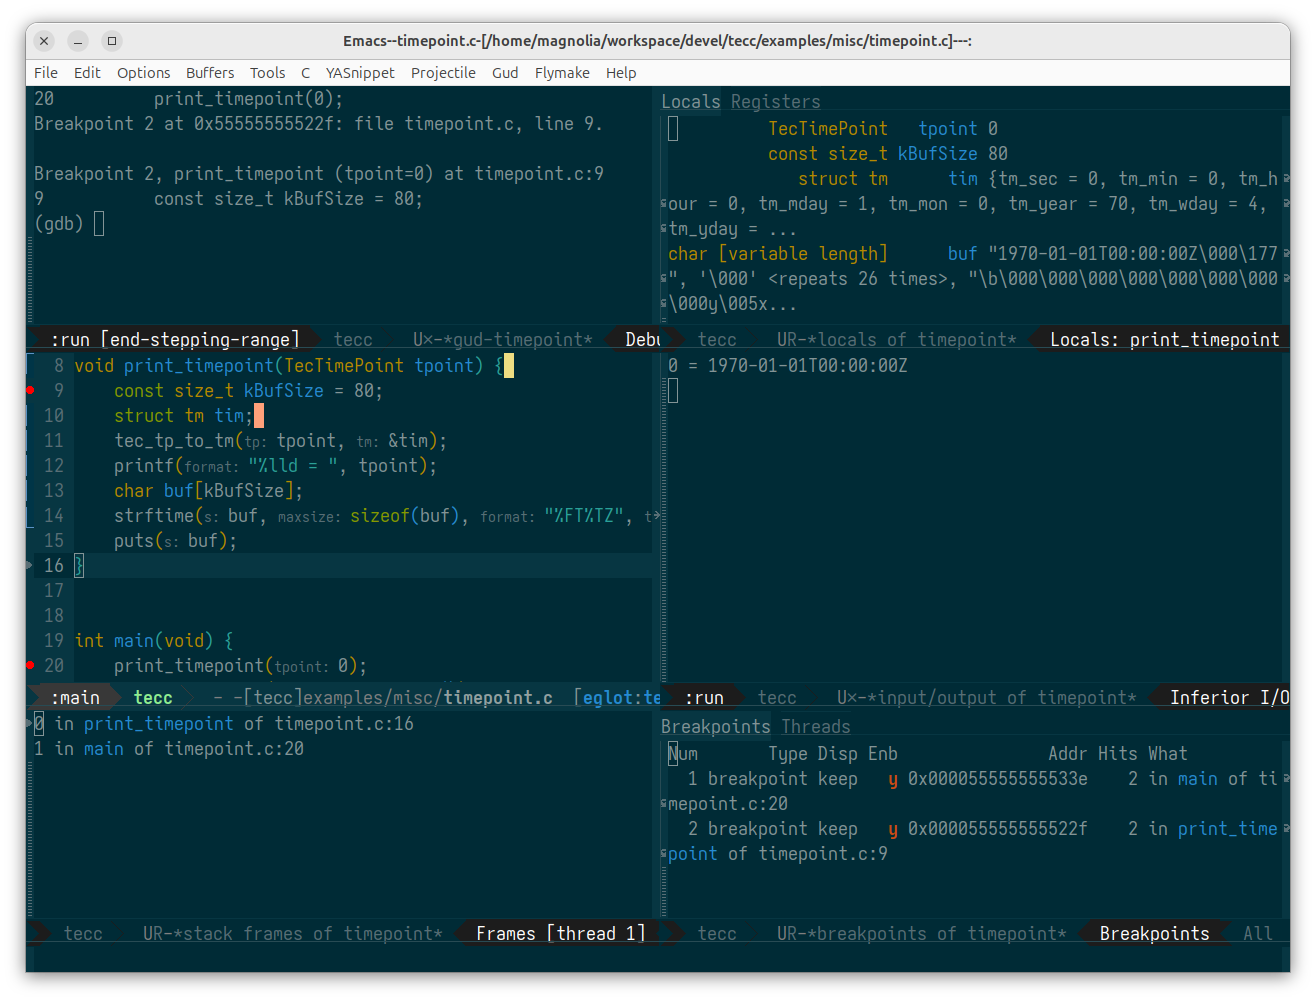This screenshot has width=1316, height=1001.
Task: Click line number 13 in the gutter
Action: (x=53, y=491)
